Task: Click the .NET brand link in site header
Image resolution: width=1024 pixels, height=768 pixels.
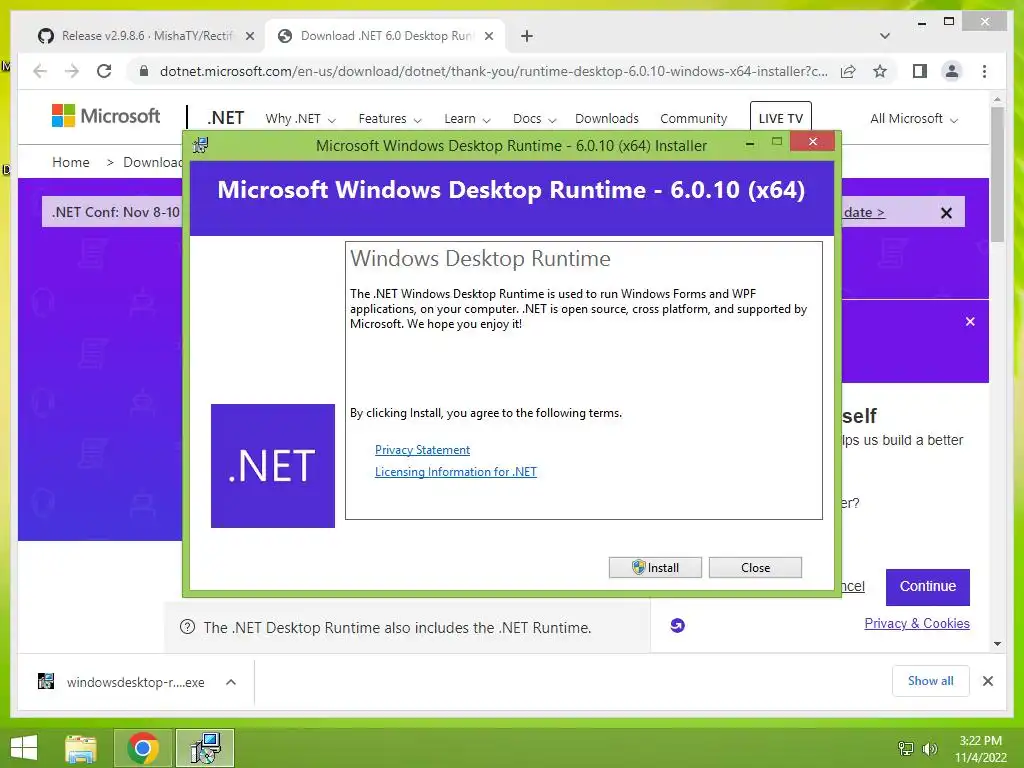Action: 225,118
